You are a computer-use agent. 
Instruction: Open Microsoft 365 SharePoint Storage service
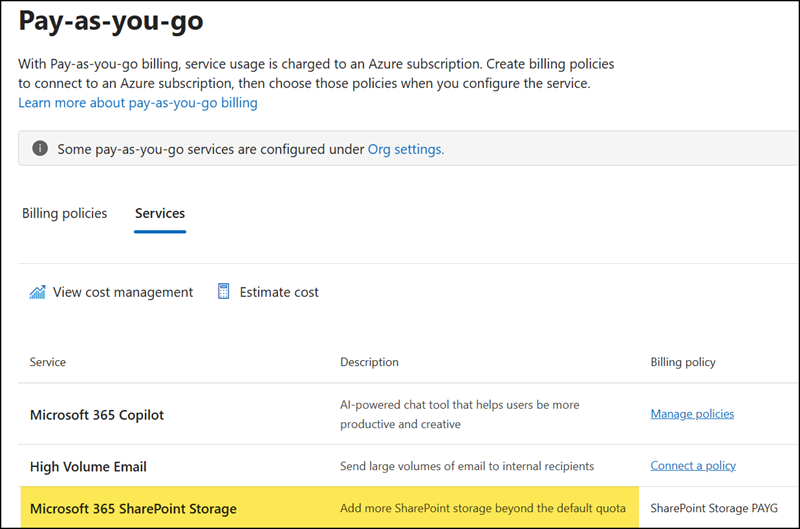pyautogui.click(x=133, y=509)
